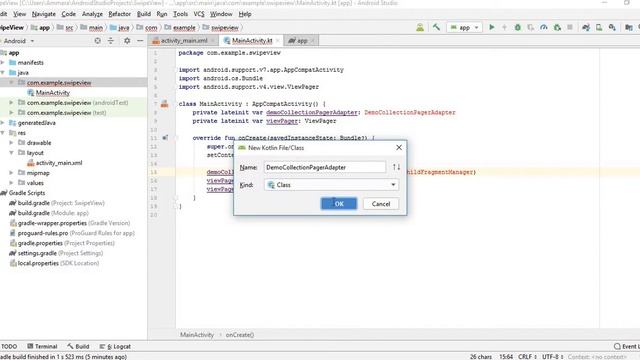Select activity_main.xml in the project tree
The width and height of the screenshot is (640, 360).
click(59, 163)
